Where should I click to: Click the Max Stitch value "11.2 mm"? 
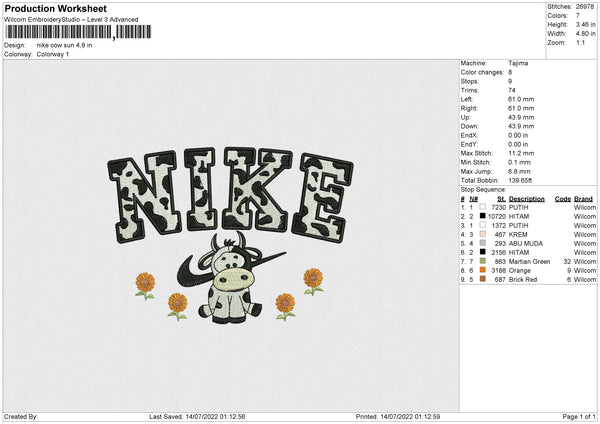coord(521,153)
